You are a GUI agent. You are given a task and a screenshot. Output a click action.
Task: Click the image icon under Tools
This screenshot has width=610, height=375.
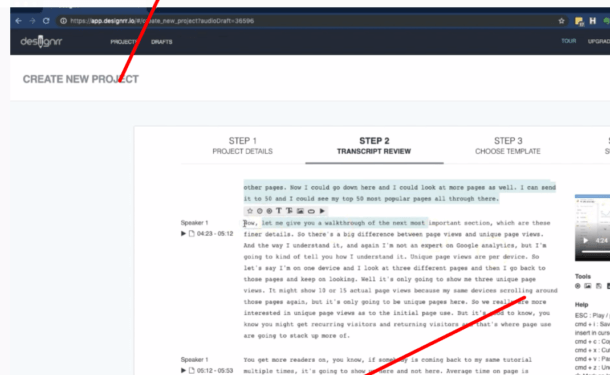point(588,286)
